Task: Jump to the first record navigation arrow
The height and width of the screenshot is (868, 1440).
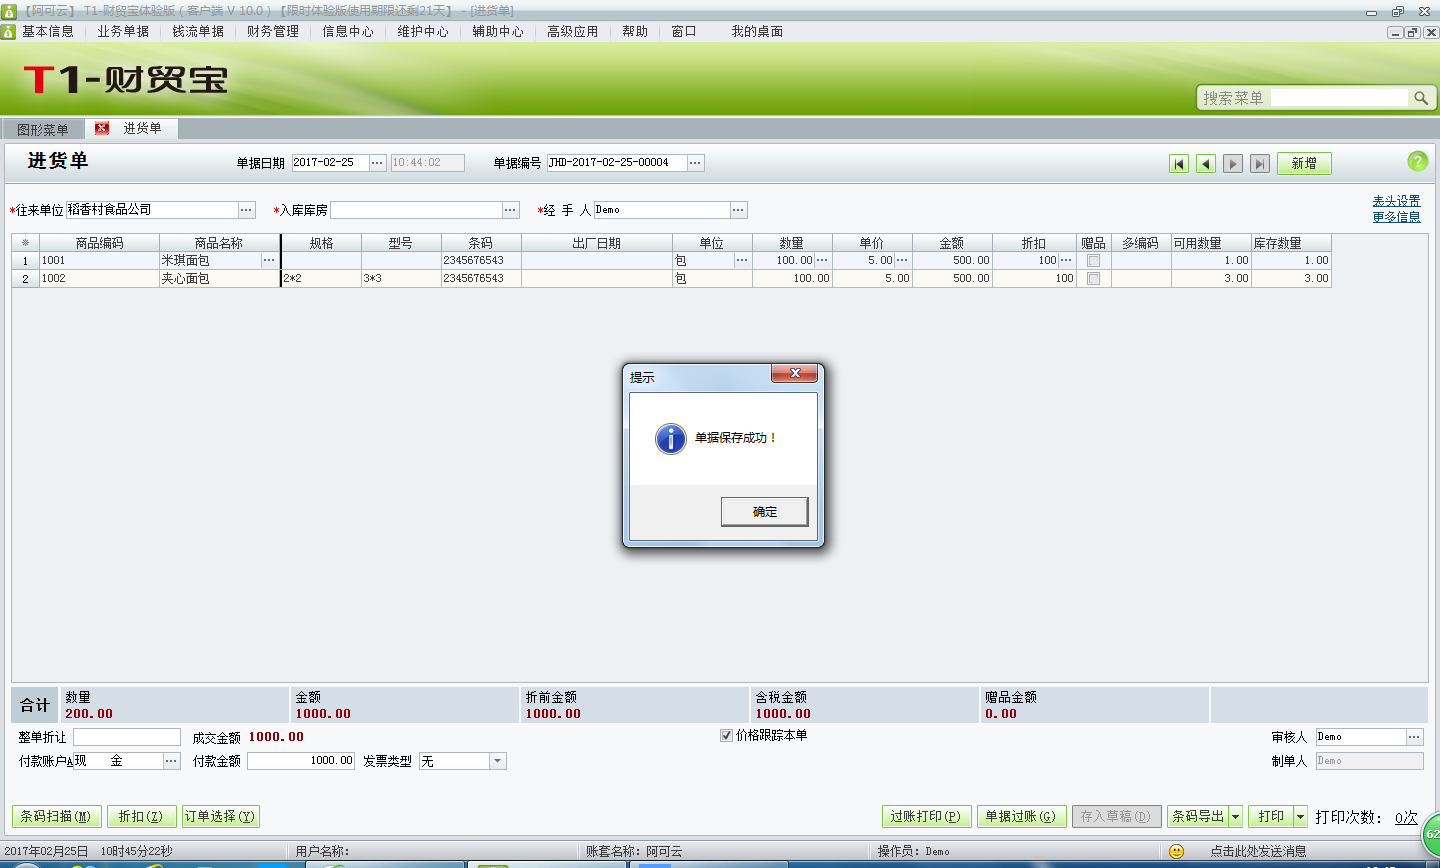Action: click(1179, 163)
